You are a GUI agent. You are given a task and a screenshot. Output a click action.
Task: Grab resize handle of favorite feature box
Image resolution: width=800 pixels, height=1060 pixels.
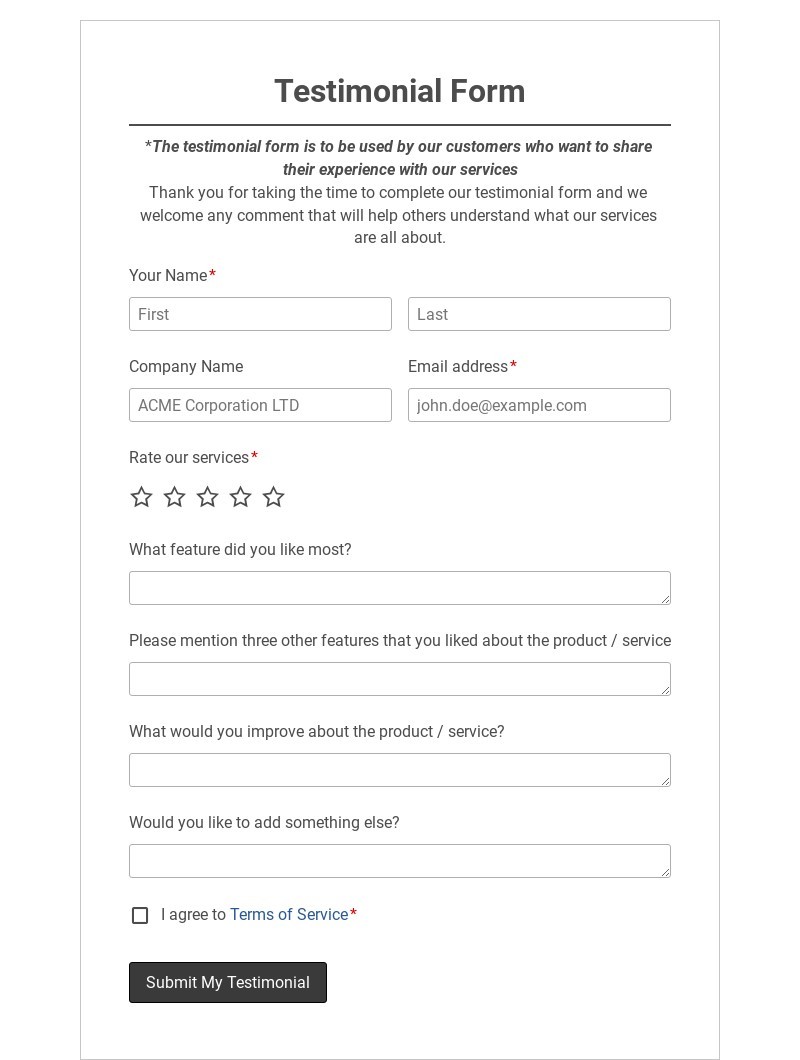click(665, 599)
